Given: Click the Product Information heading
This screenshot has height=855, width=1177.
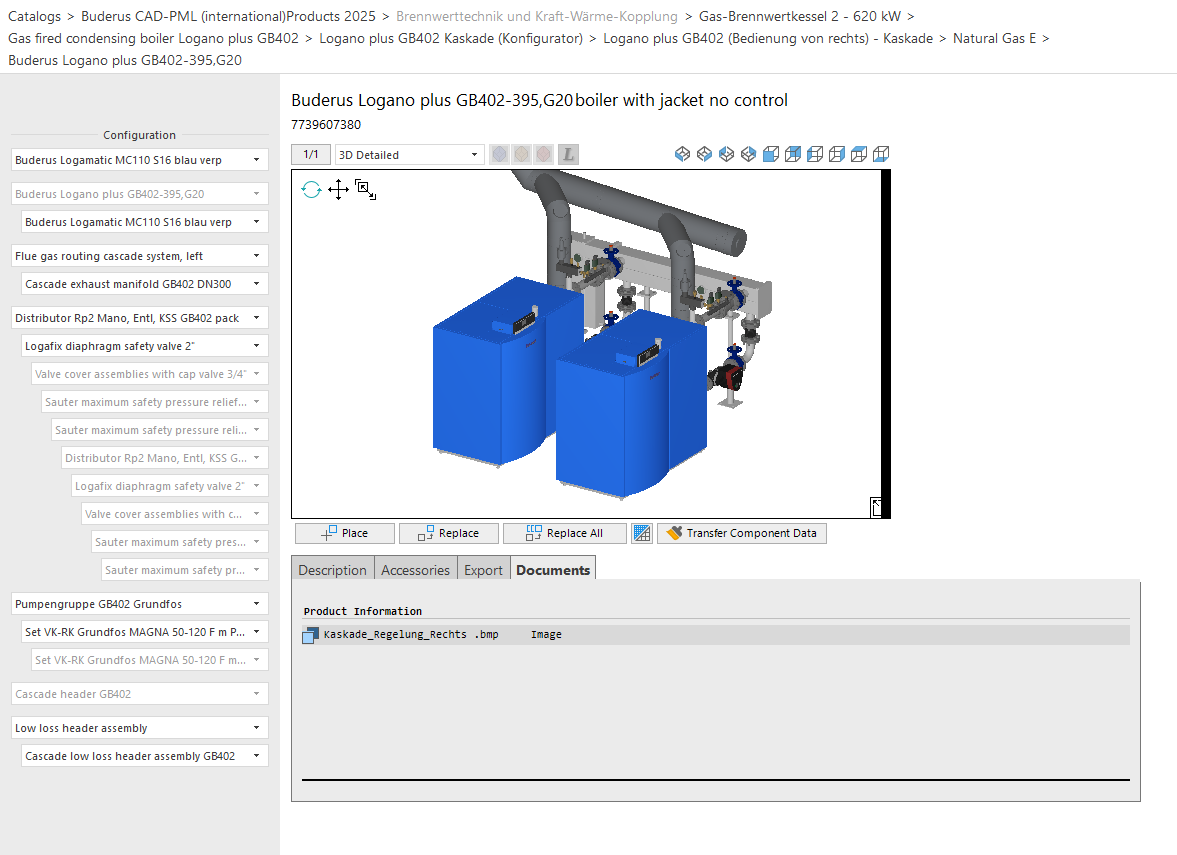Looking at the screenshot, I should click(x=363, y=611).
